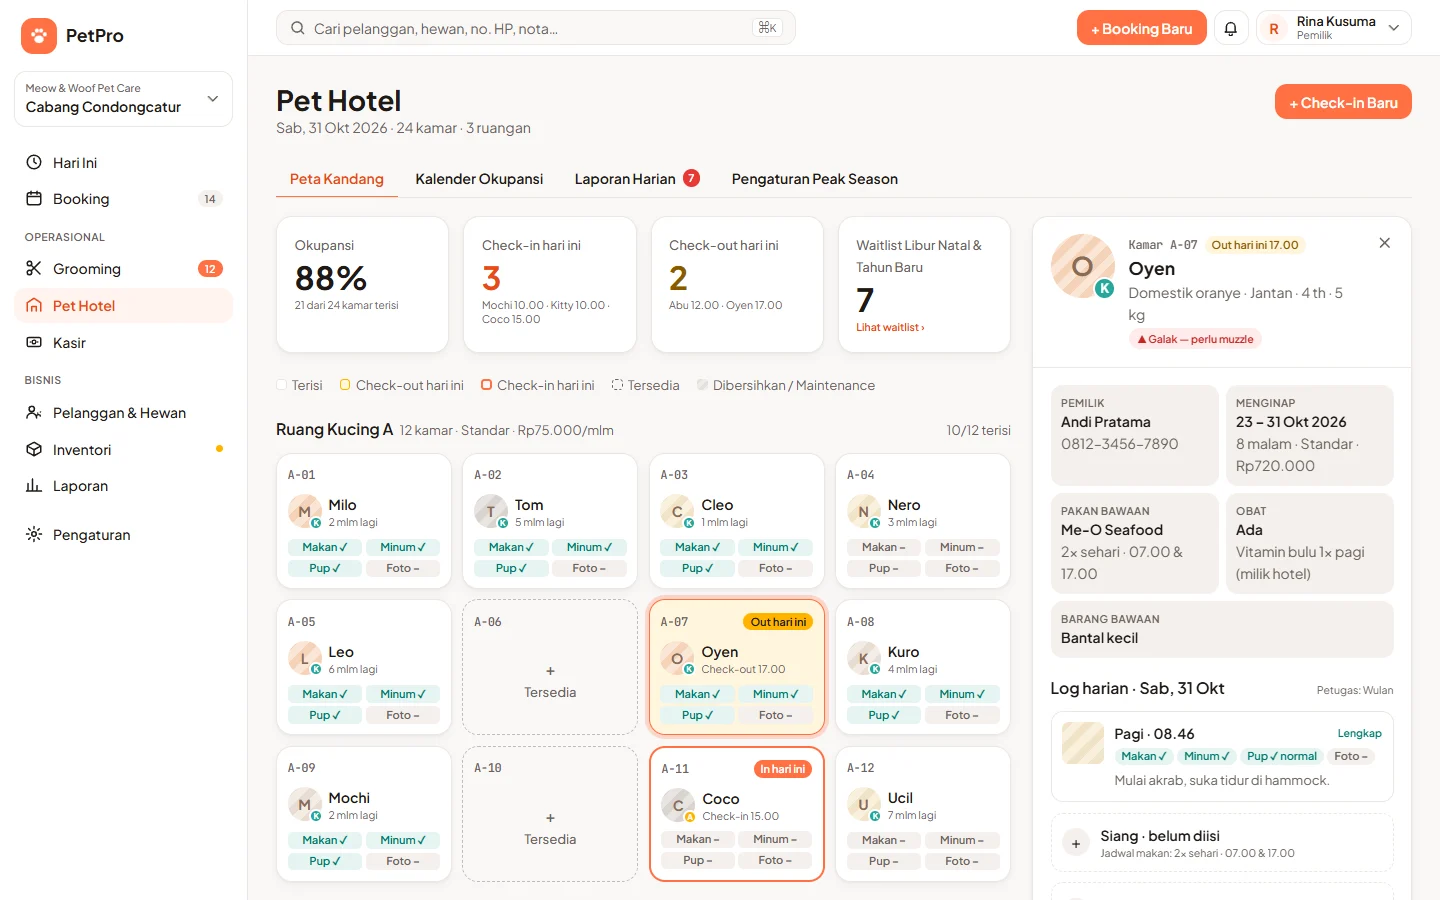Open the Rina Kusuma account menu

pyautogui.click(x=1334, y=28)
